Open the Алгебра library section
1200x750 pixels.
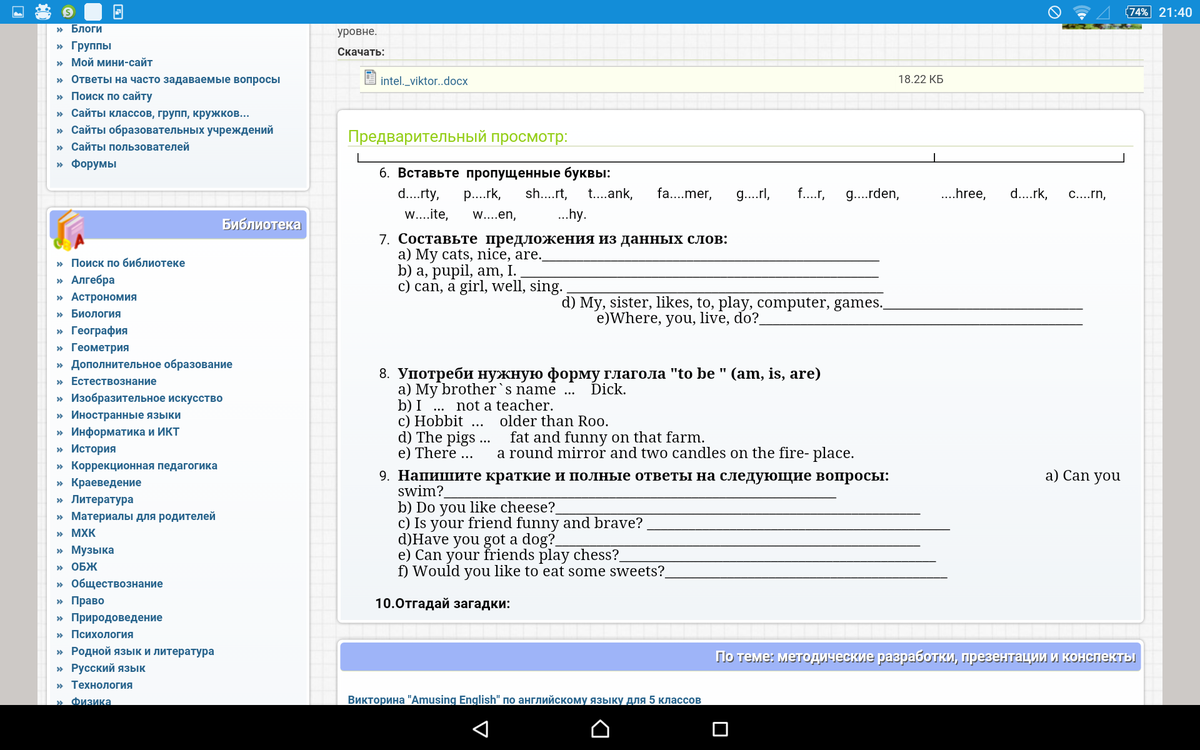92,280
